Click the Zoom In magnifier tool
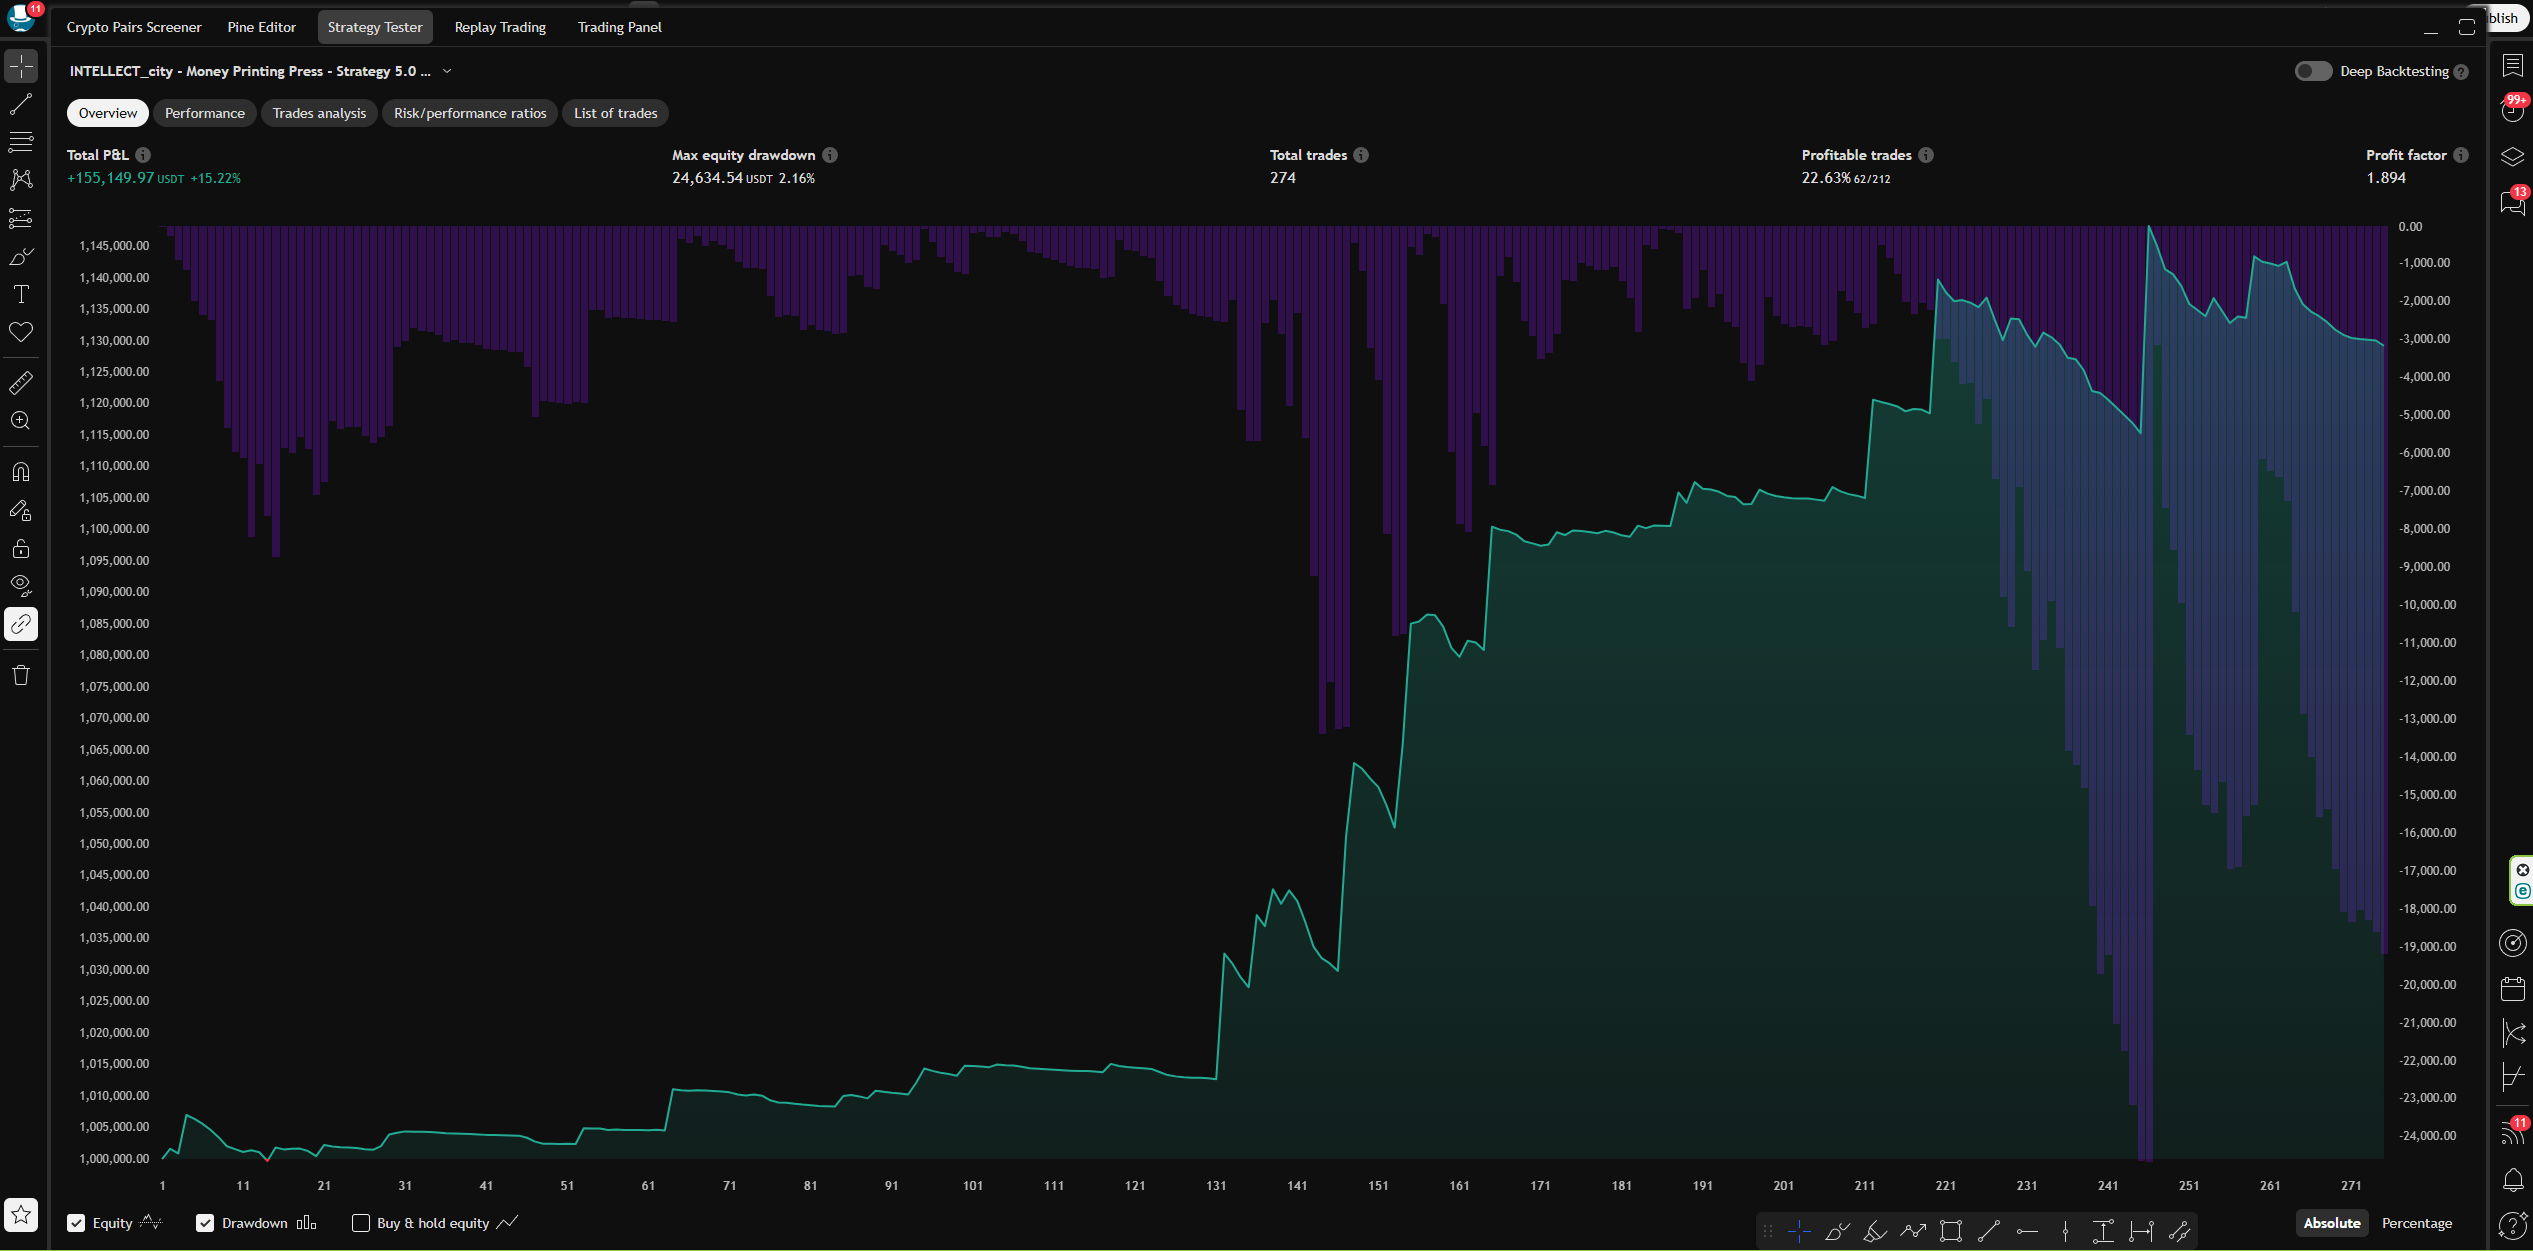The image size is (2533, 1251). (21, 421)
